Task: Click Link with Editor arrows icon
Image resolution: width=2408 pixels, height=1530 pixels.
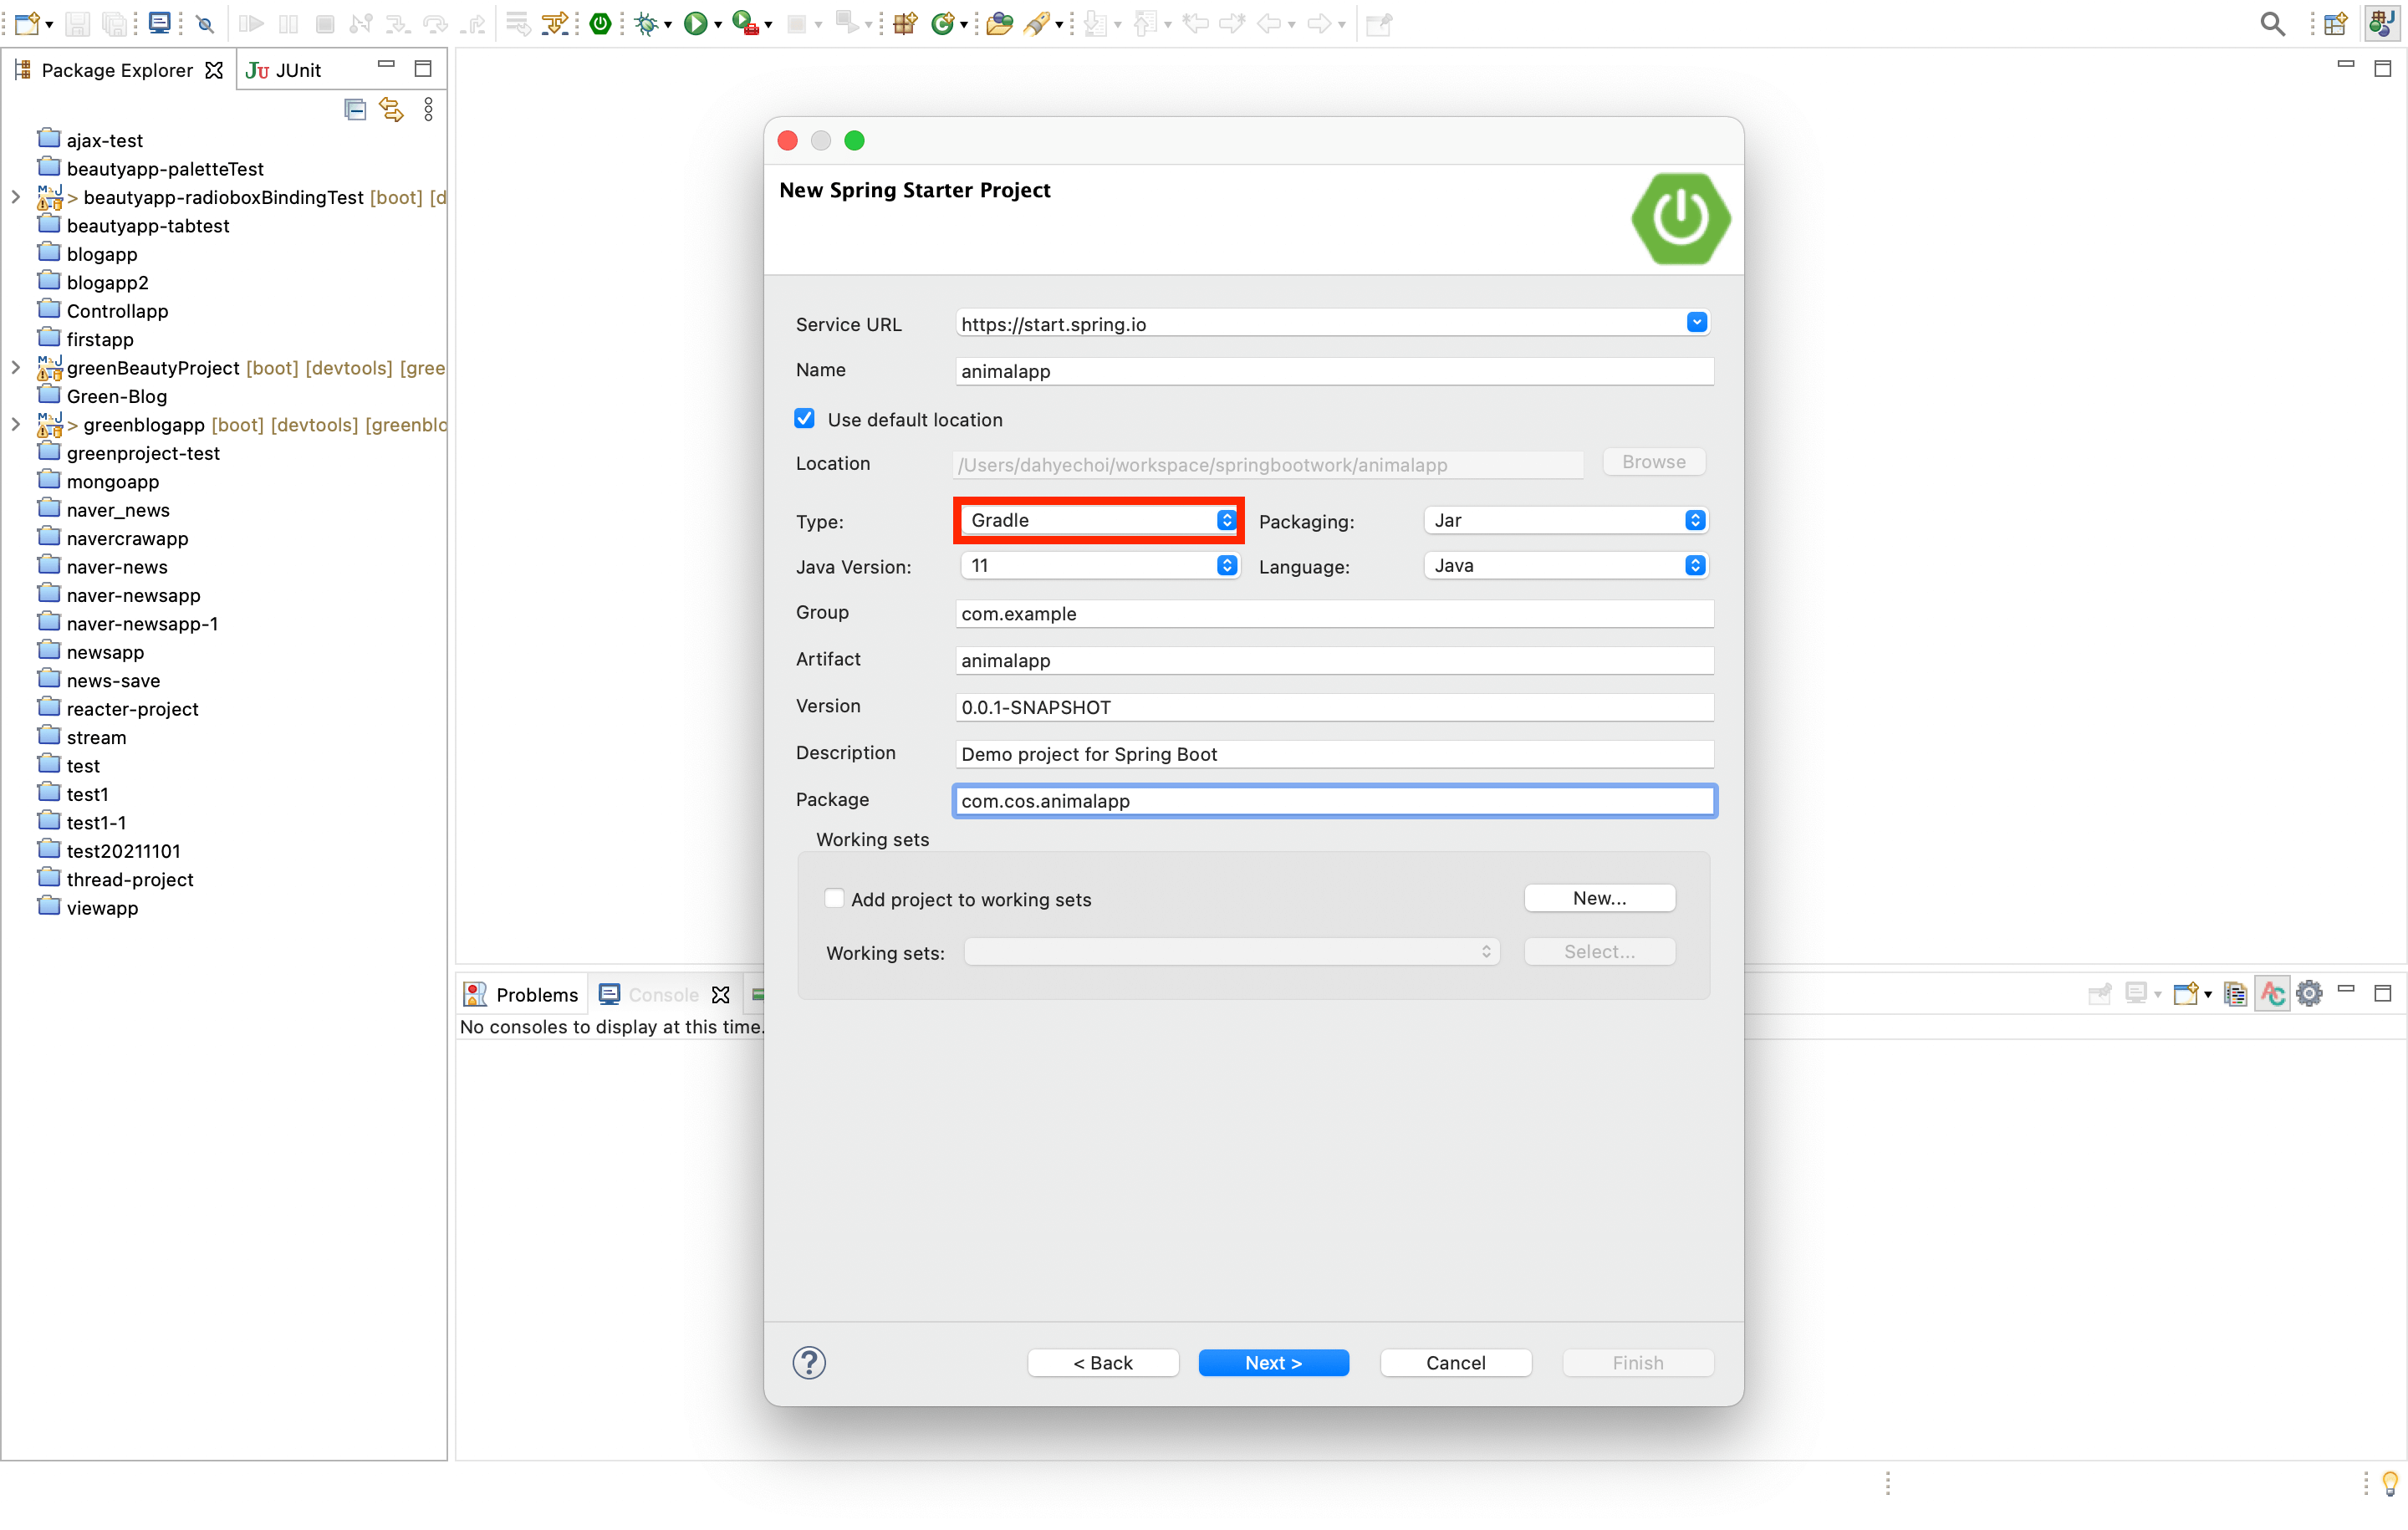Action: [x=391, y=109]
